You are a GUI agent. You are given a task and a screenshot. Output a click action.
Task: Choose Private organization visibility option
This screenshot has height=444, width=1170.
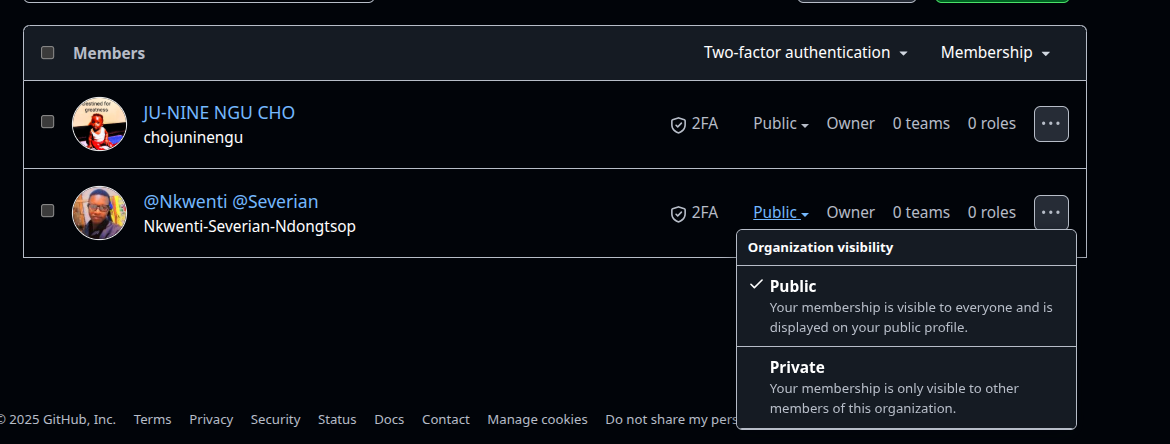pos(906,387)
